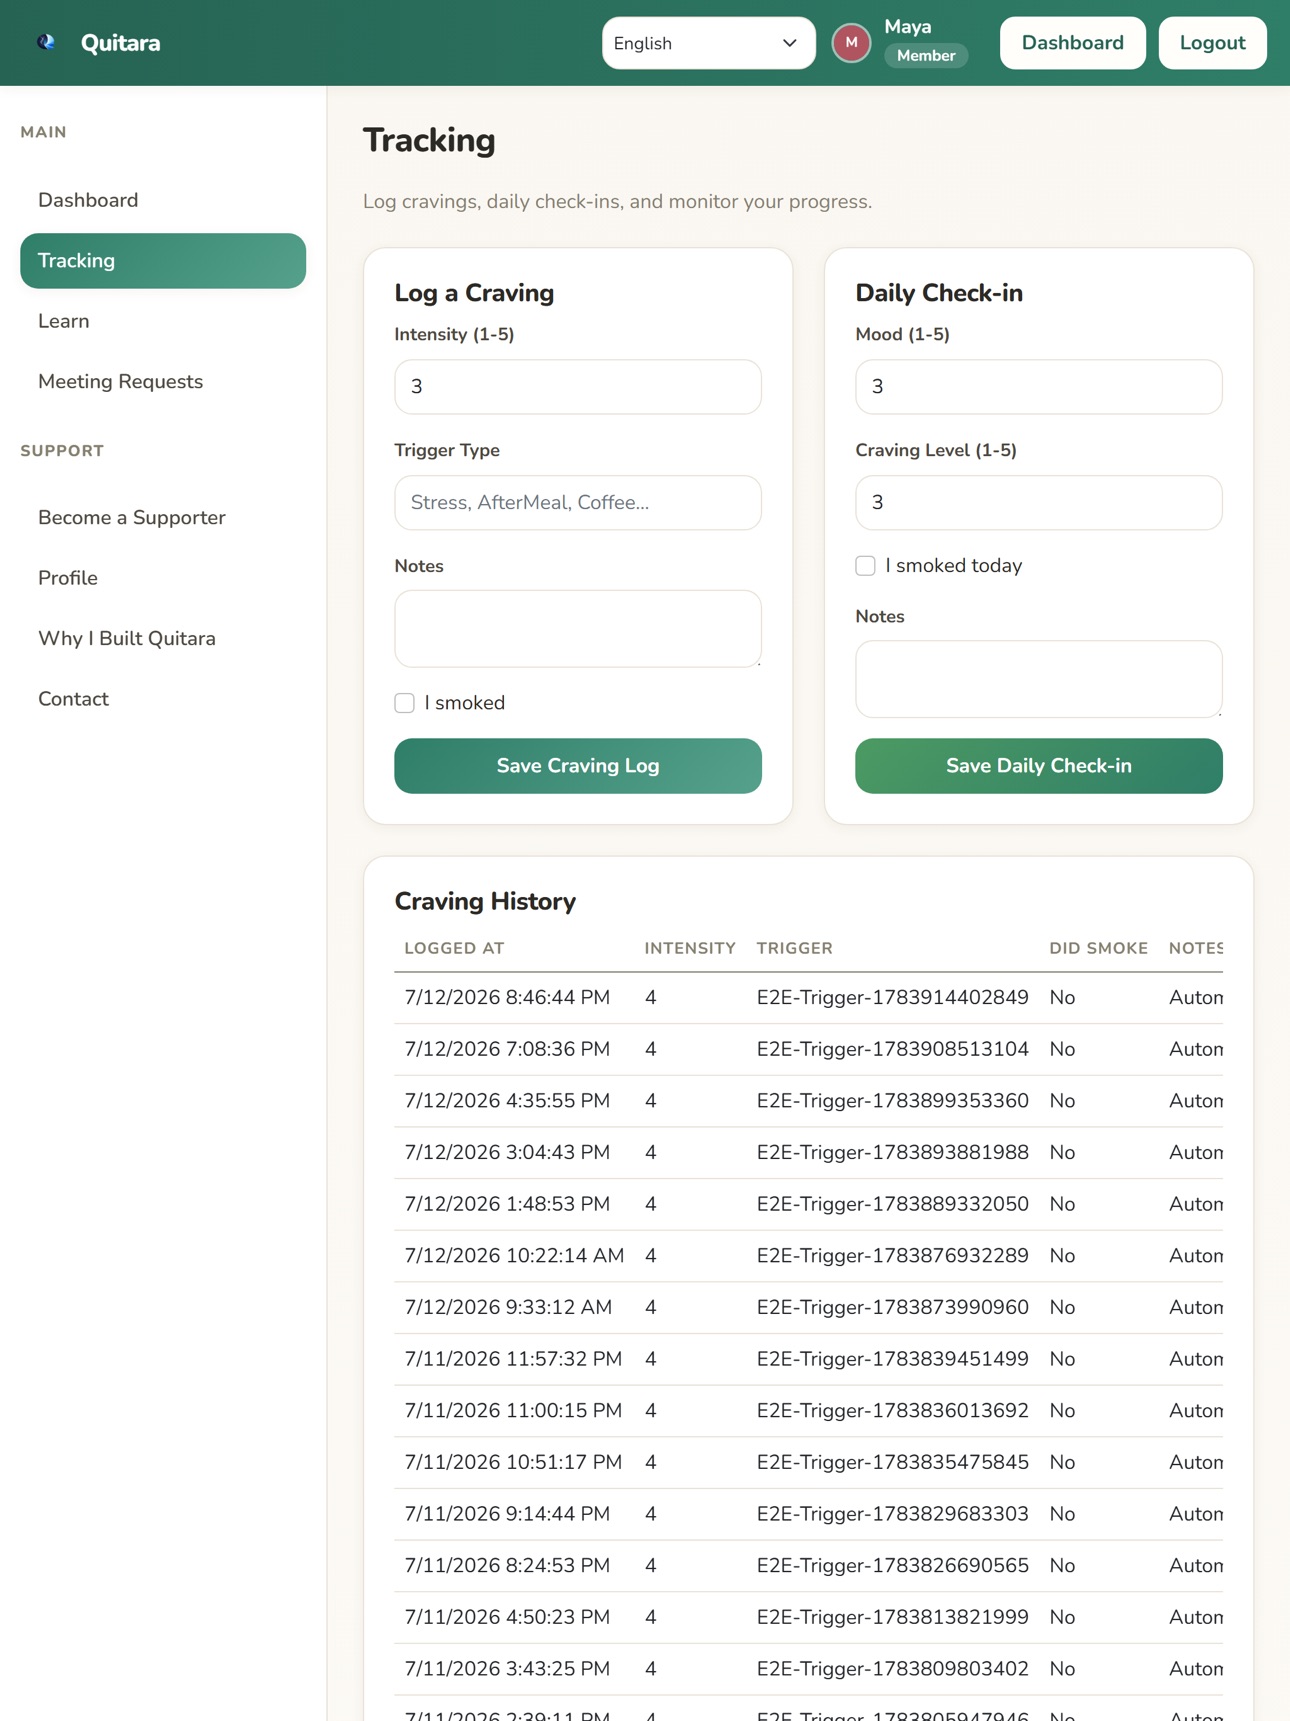Click trigger E2E-Trigger-1783835475845
This screenshot has width=1290, height=1721.
pyautogui.click(x=892, y=1462)
